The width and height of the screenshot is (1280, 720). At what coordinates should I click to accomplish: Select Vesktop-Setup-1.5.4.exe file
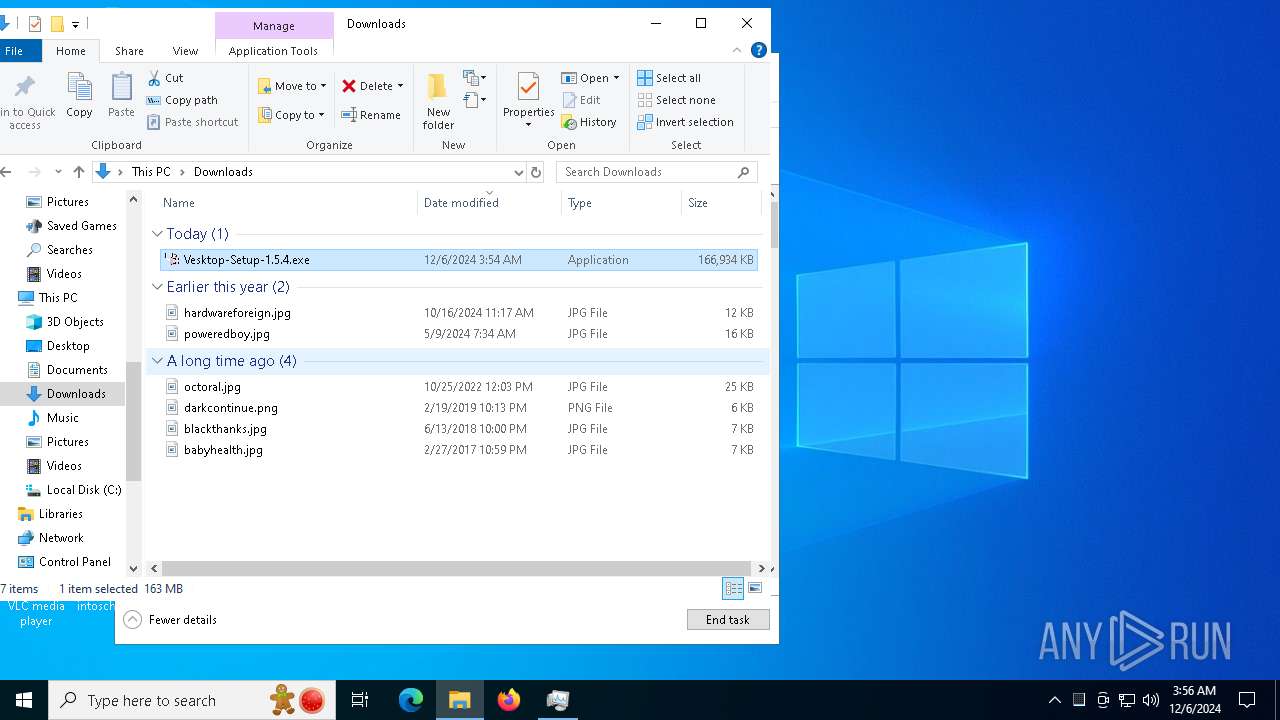459,260
